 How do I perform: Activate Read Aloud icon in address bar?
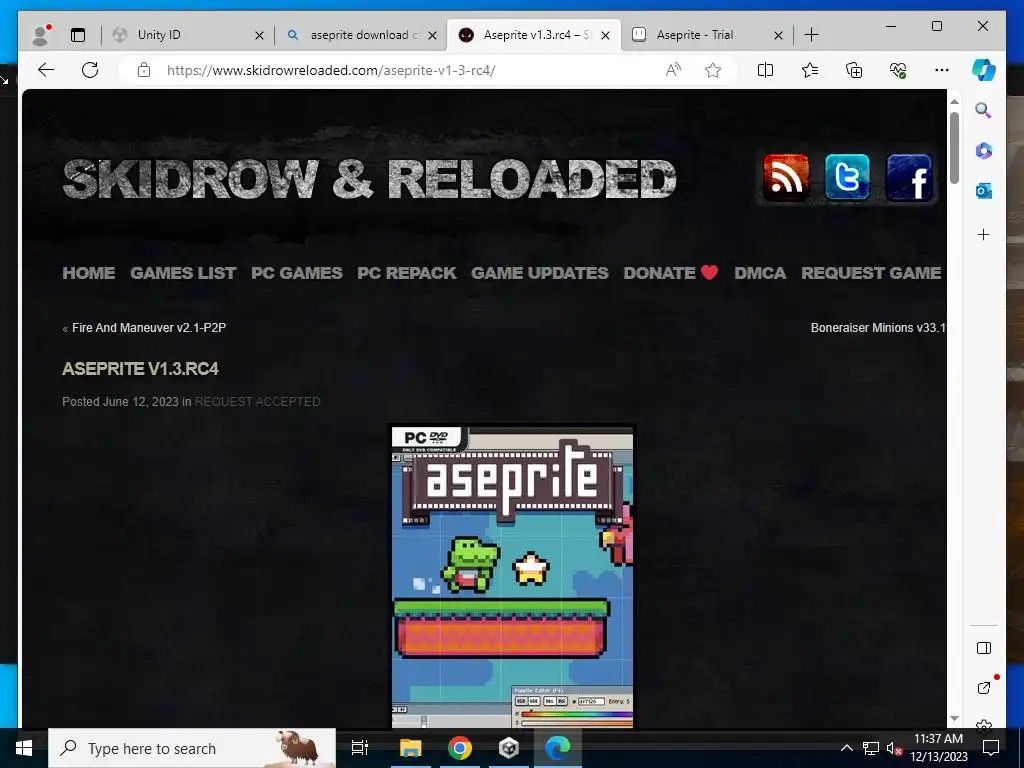(673, 70)
